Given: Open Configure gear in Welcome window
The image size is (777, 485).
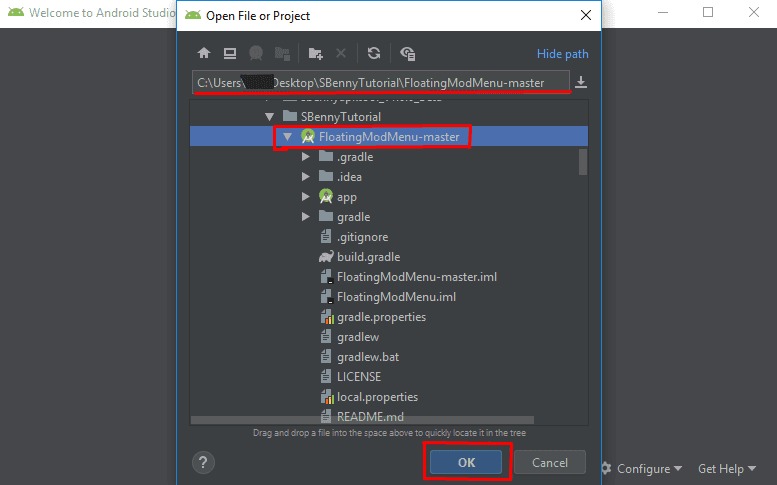Looking at the screenshot, I should [606, 468].
